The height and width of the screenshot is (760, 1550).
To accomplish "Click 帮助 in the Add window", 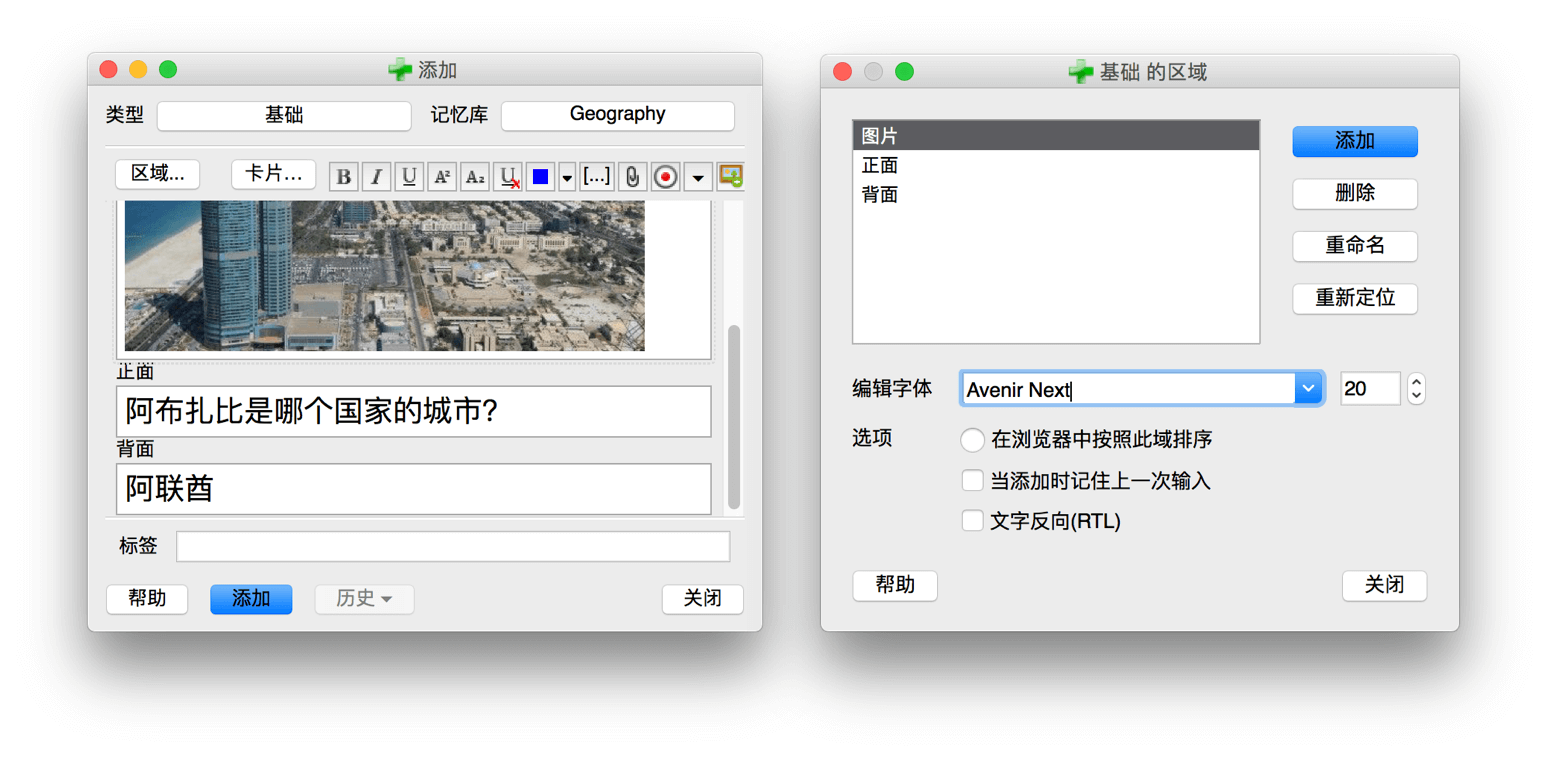I will 148,599.
